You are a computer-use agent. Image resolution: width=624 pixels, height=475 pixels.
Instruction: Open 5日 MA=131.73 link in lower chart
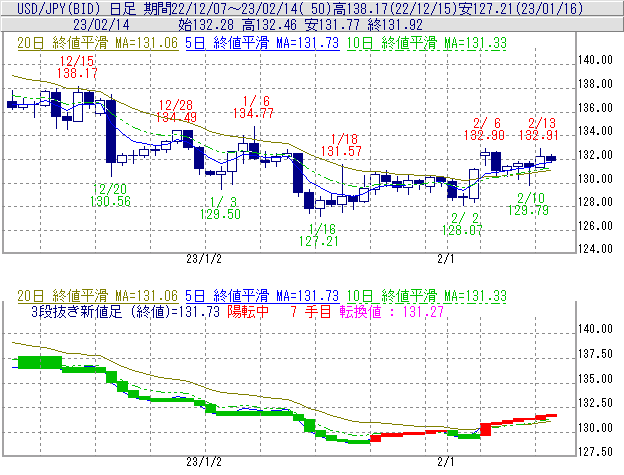(x=262, y=296)
